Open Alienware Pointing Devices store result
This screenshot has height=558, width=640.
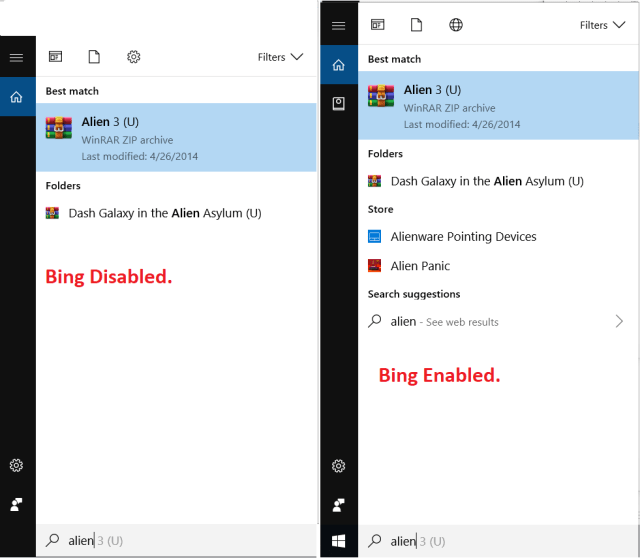(x=498, y=236)
